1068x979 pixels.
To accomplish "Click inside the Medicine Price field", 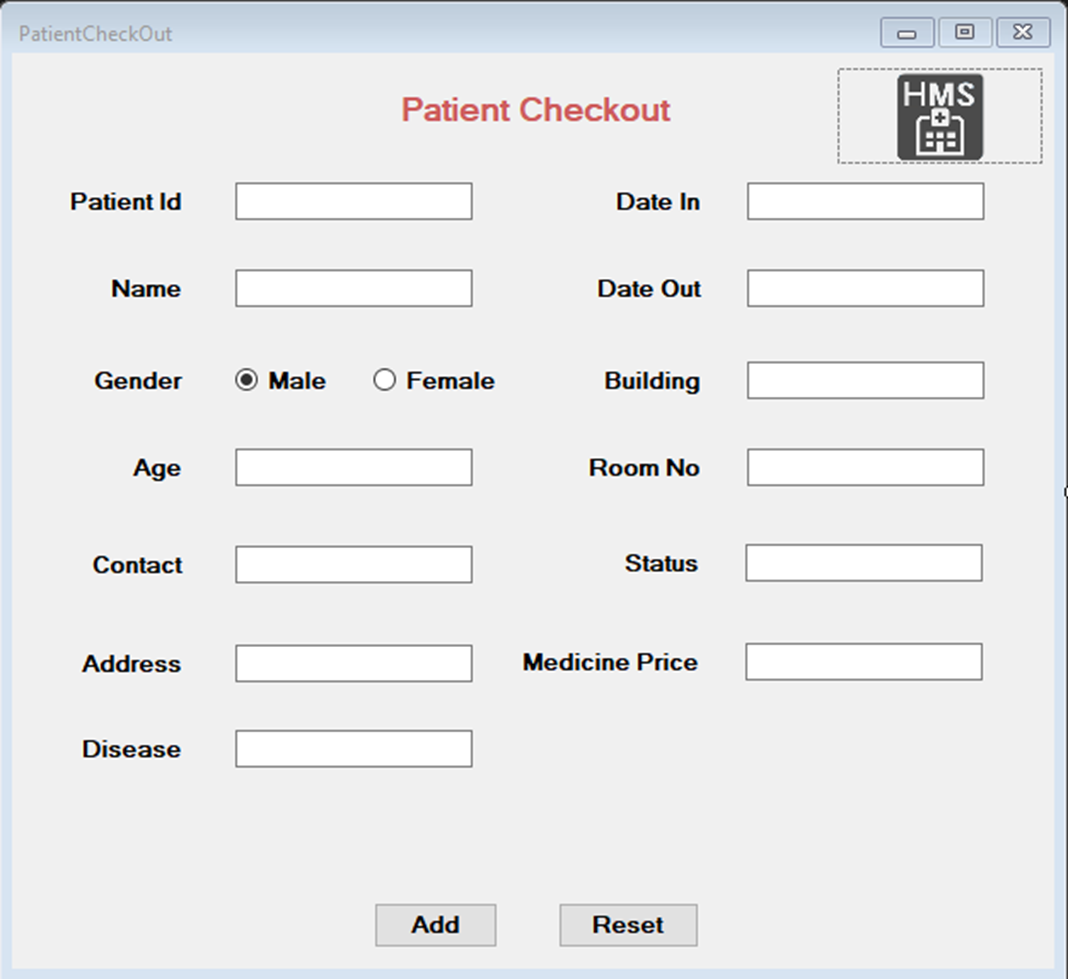I will (x=863, y=661).
